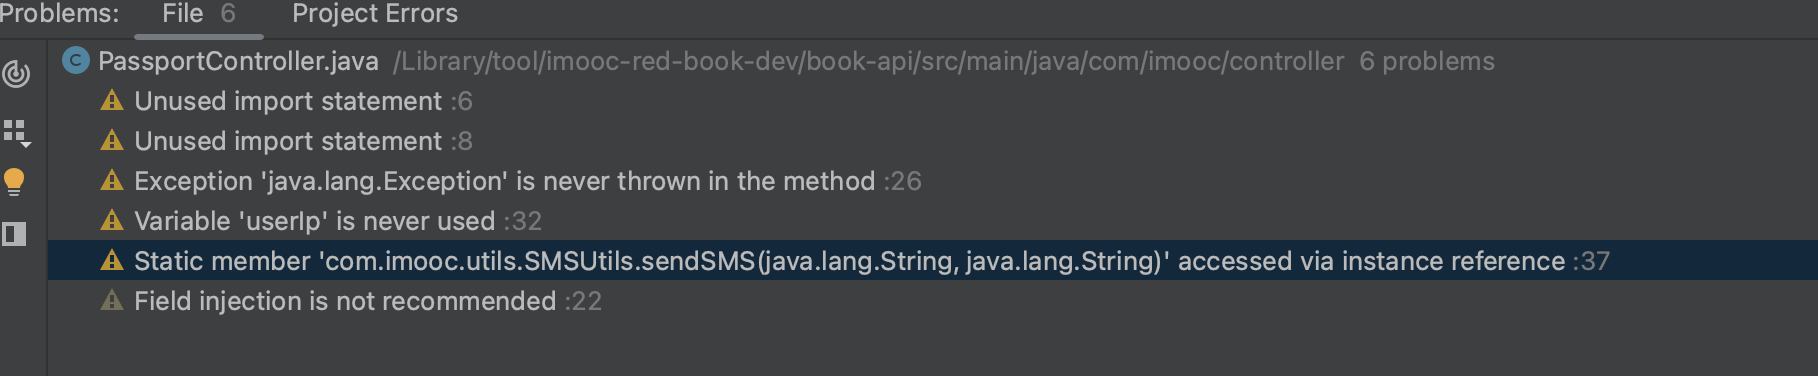1818x376 pixels.
Task: Click warning icon beside Variable 'userIp' problem
Action: pos(112,221)
